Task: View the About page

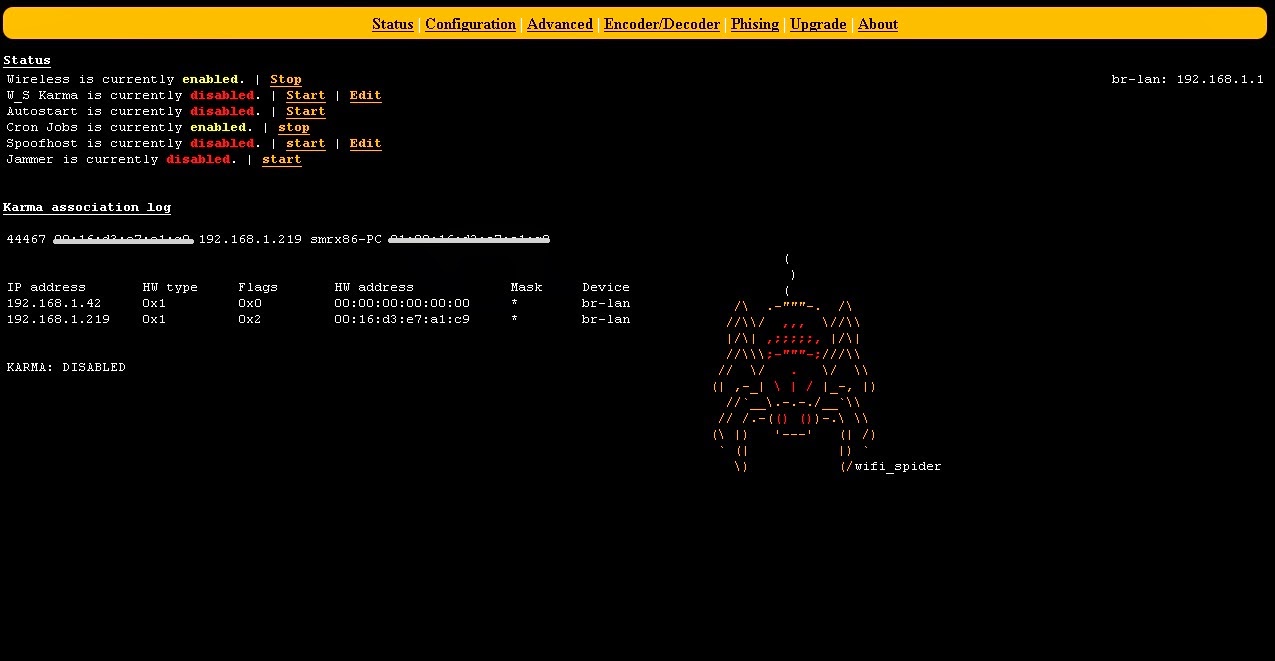Action: tap(877, 24)
